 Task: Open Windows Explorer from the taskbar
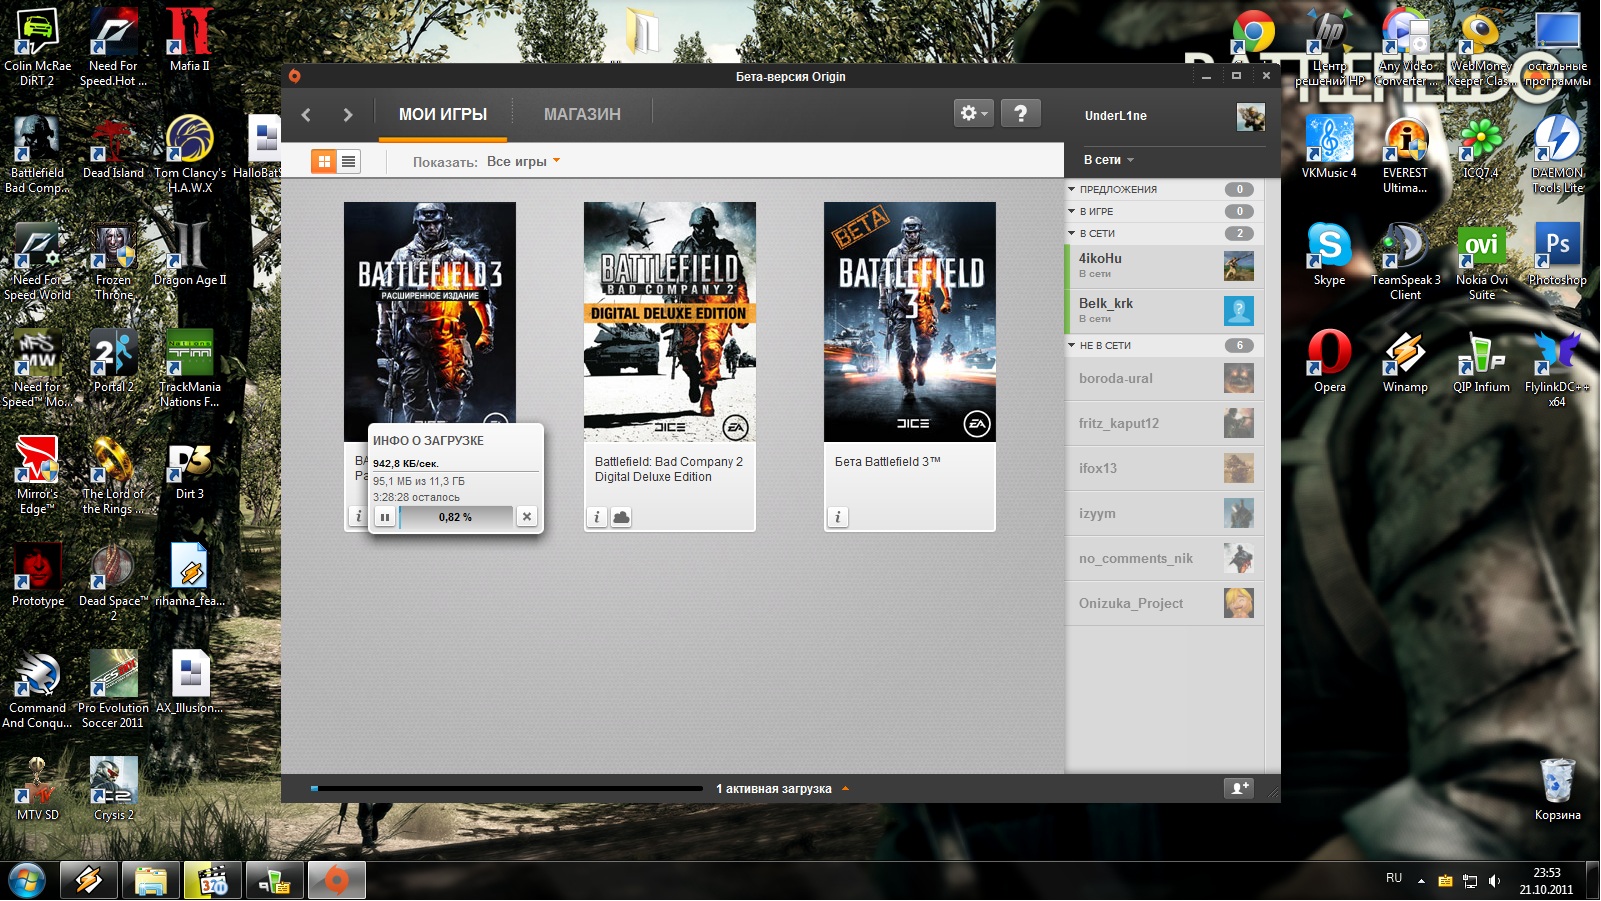pos(151,881)
